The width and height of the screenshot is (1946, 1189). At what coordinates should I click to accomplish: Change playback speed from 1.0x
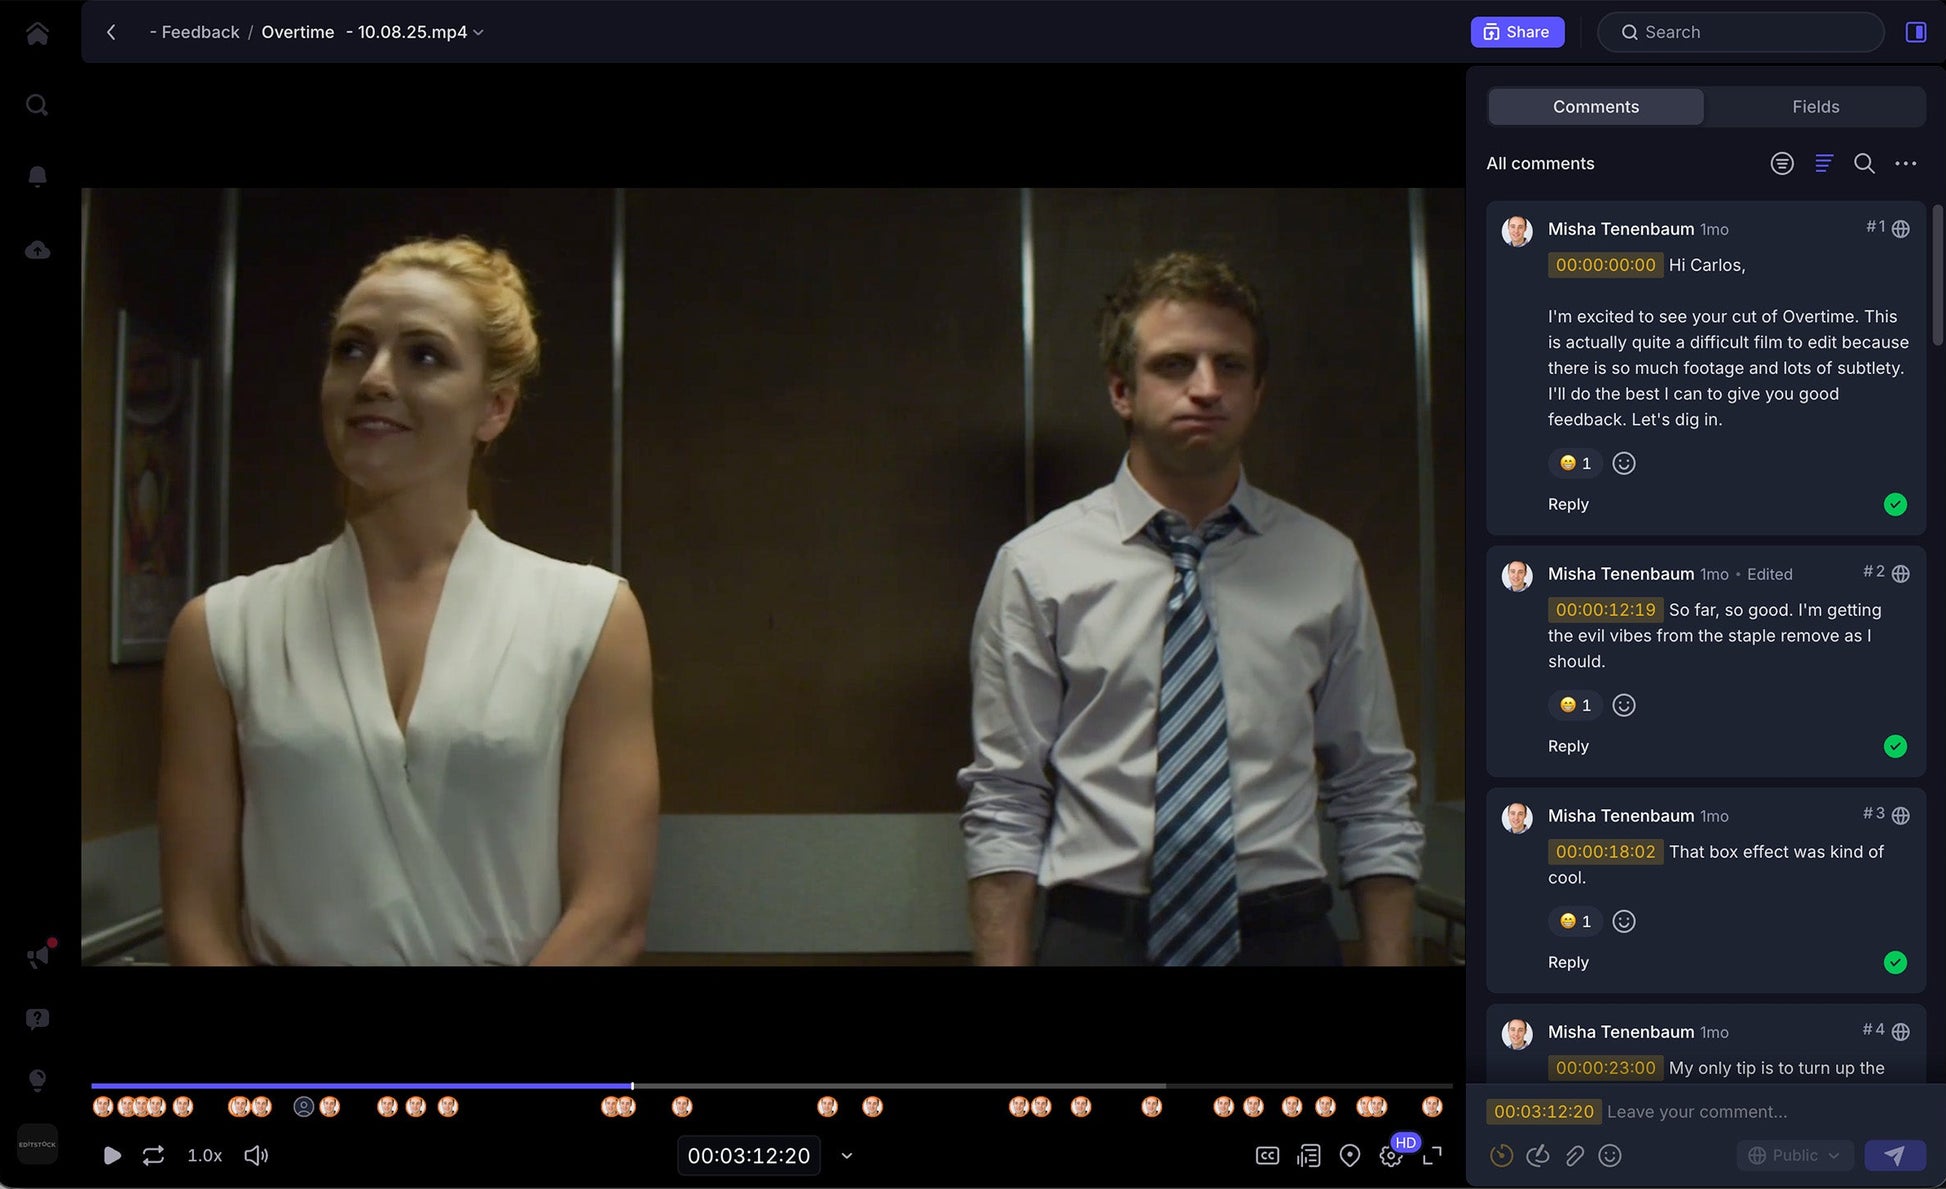pos(204,1155)
